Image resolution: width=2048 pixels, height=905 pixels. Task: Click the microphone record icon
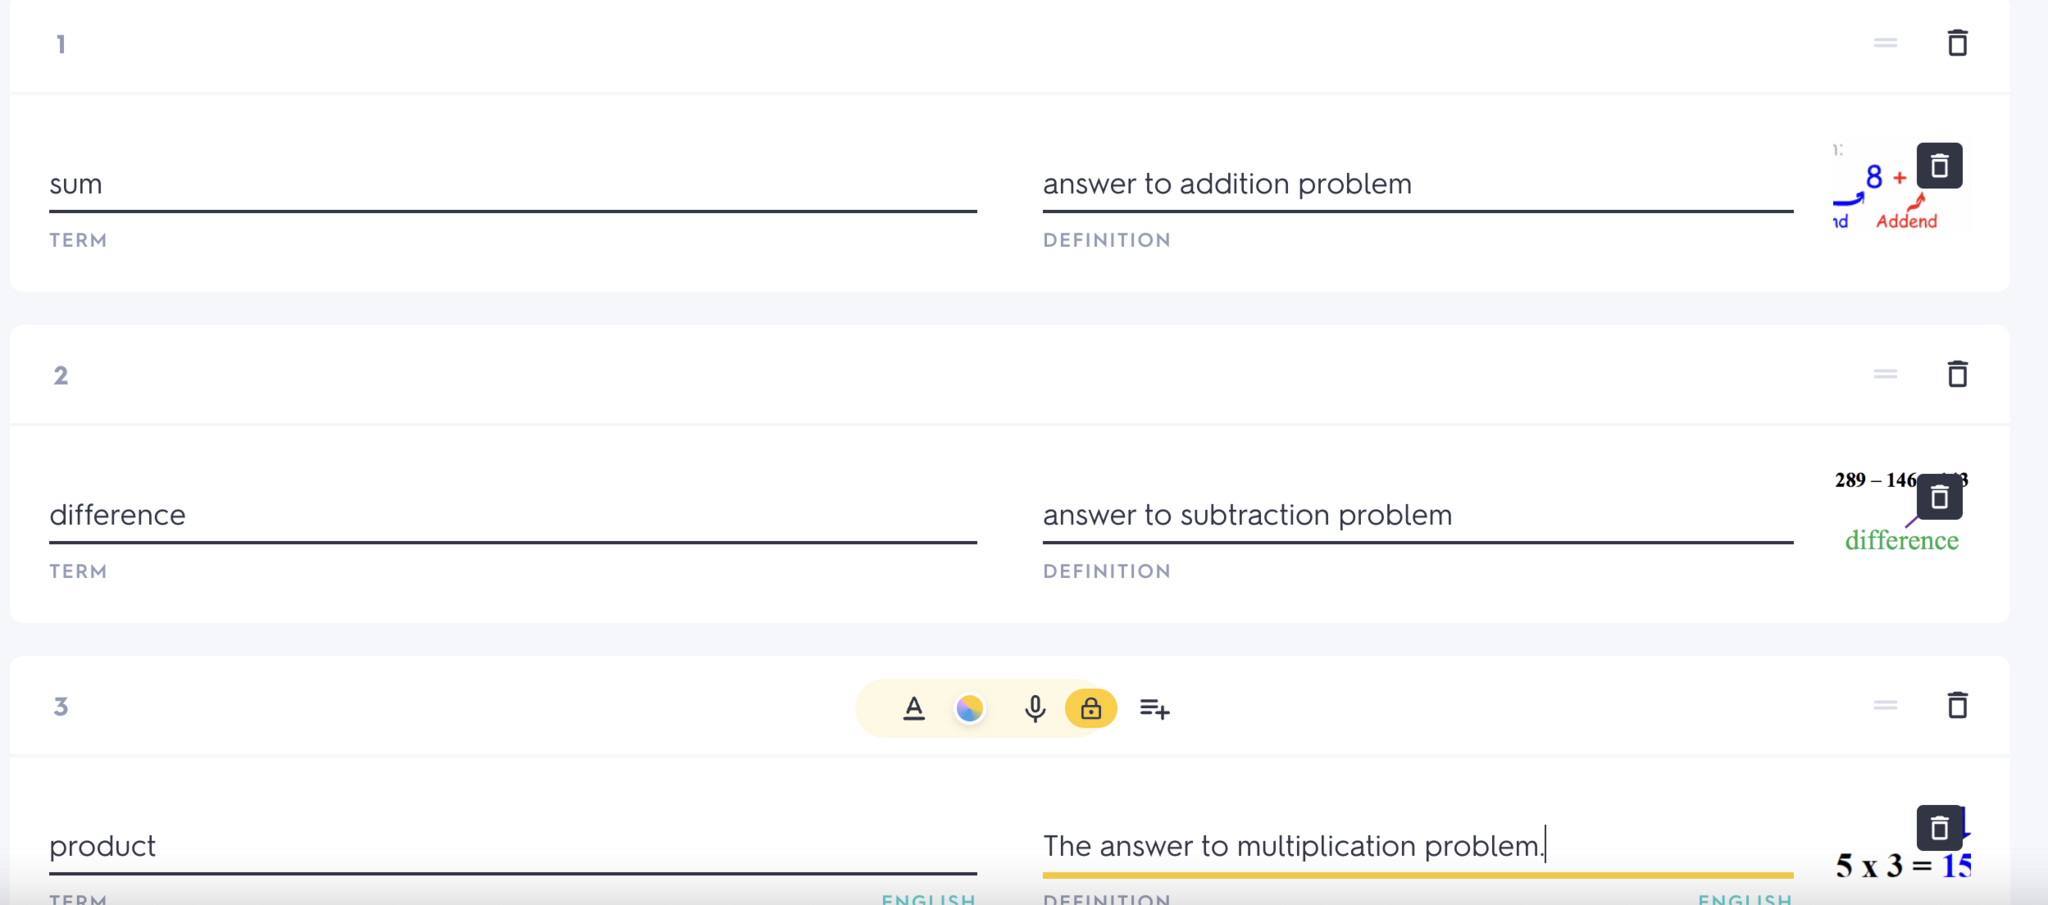[1035, 708]
